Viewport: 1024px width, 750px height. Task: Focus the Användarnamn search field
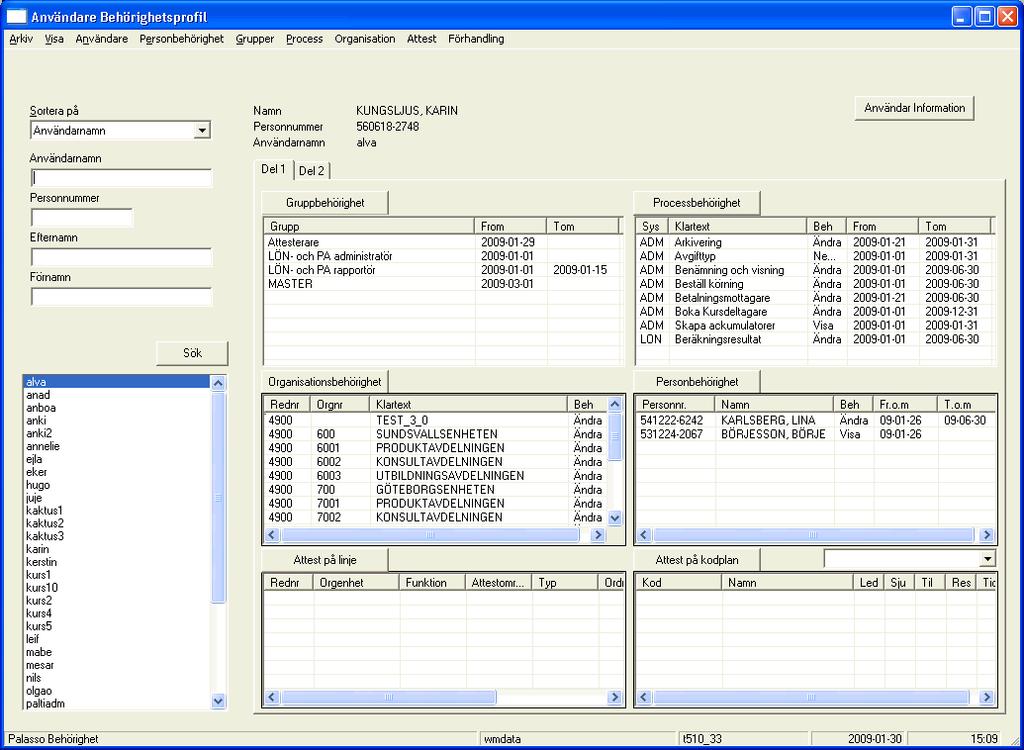pos(121,178)
